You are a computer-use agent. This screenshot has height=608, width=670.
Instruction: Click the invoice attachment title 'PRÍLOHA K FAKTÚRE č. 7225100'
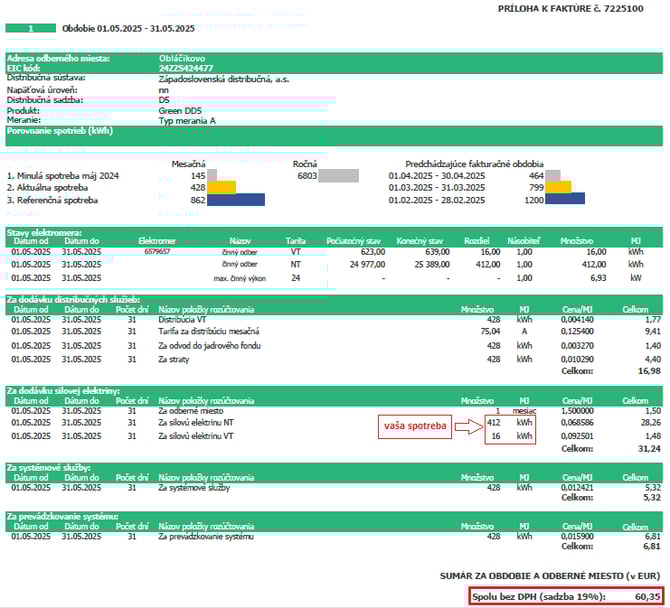click(x=570, y=9)
